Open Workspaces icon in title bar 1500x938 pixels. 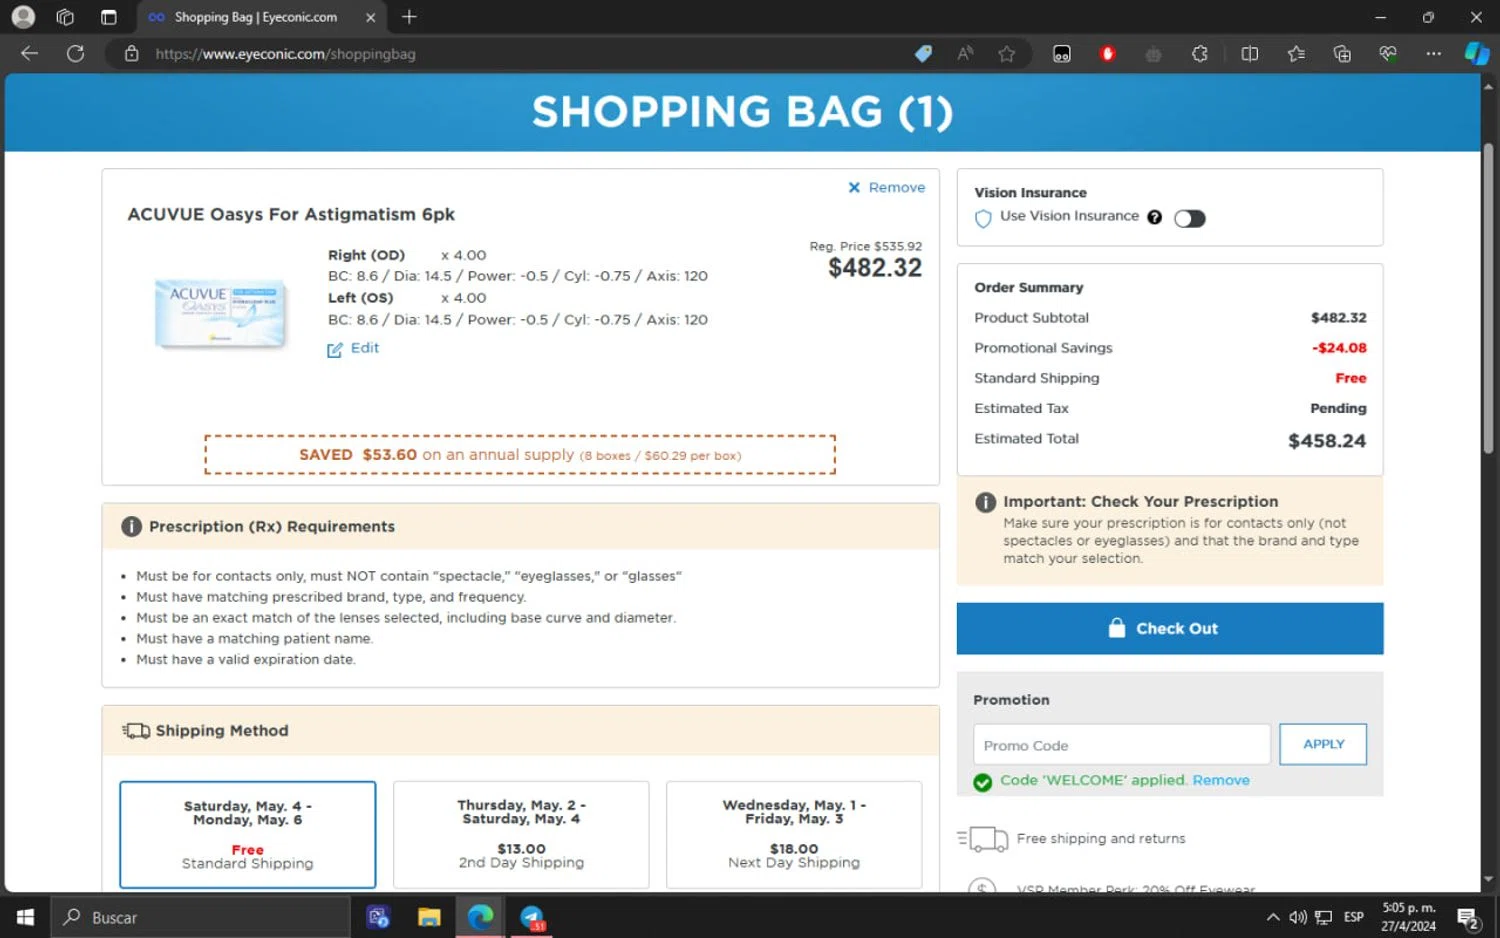click(x=65, y=17)
